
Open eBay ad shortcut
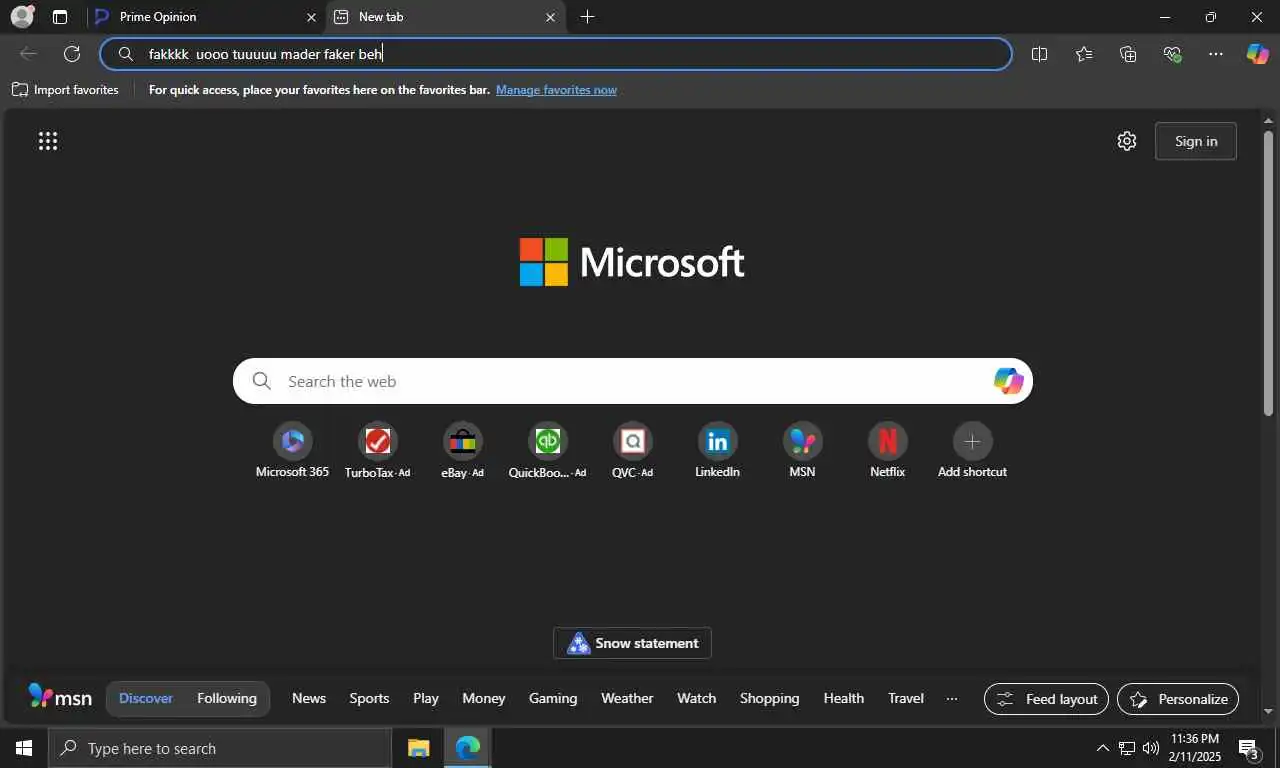tap(462, 450)
